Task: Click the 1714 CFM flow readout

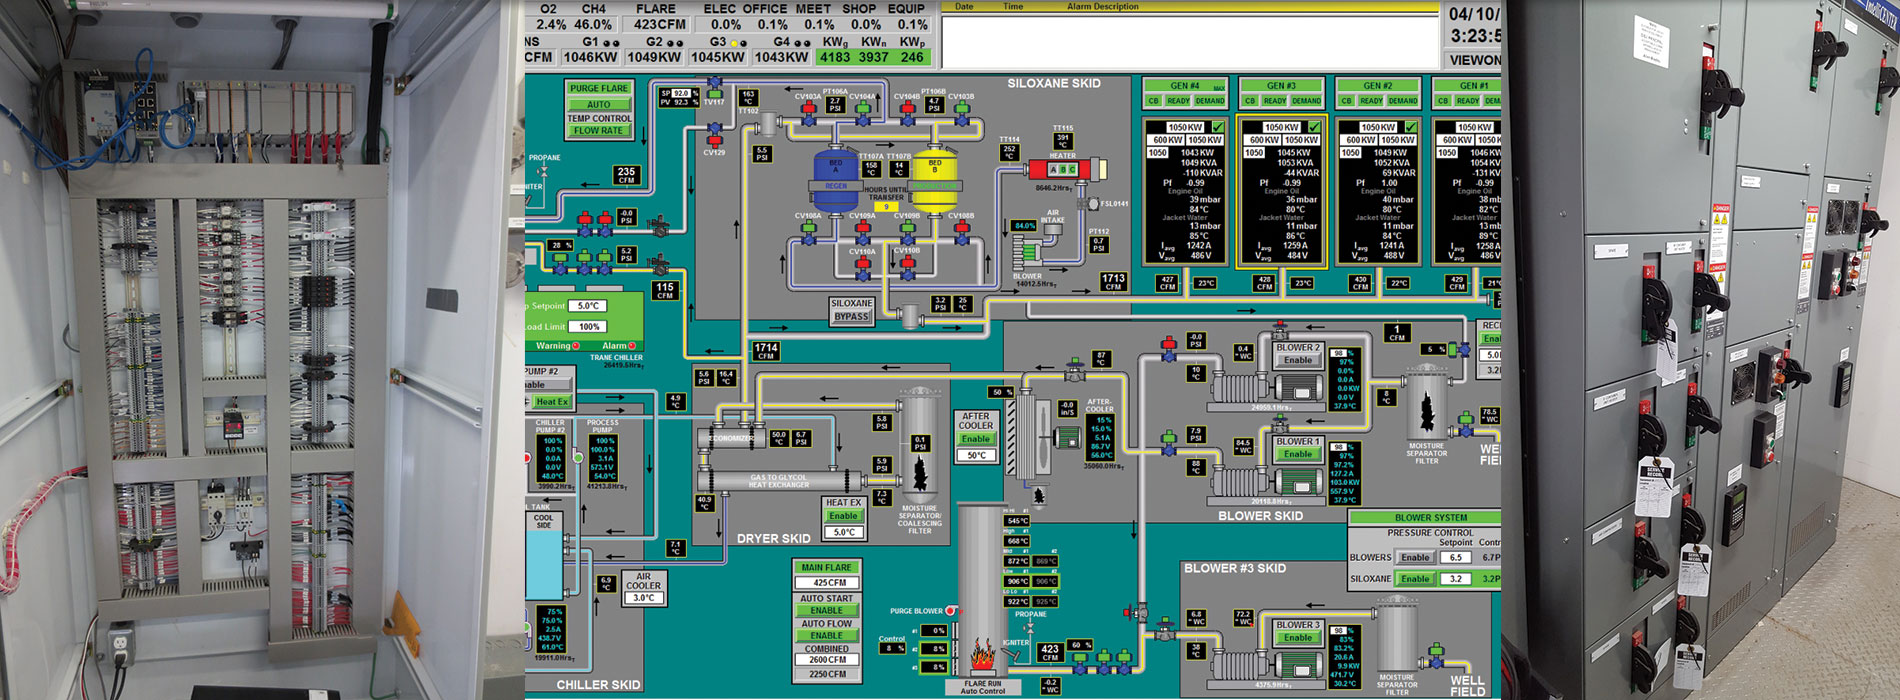Action: (x=766, y=351)
